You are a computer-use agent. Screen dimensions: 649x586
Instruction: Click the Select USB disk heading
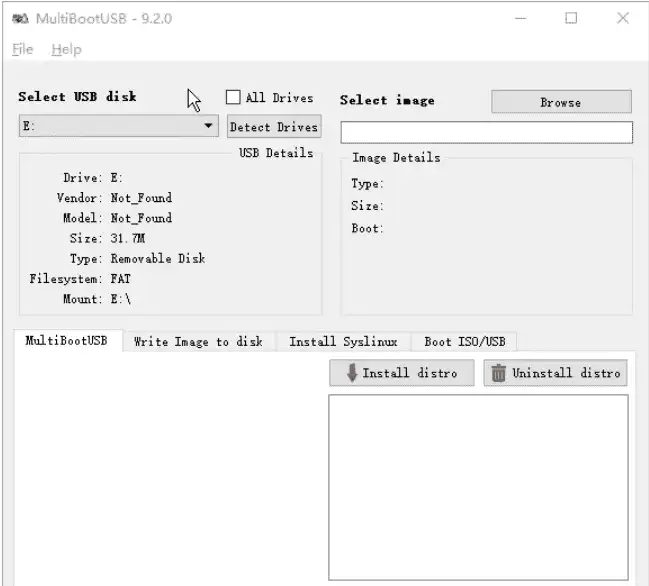coord(77,96)
